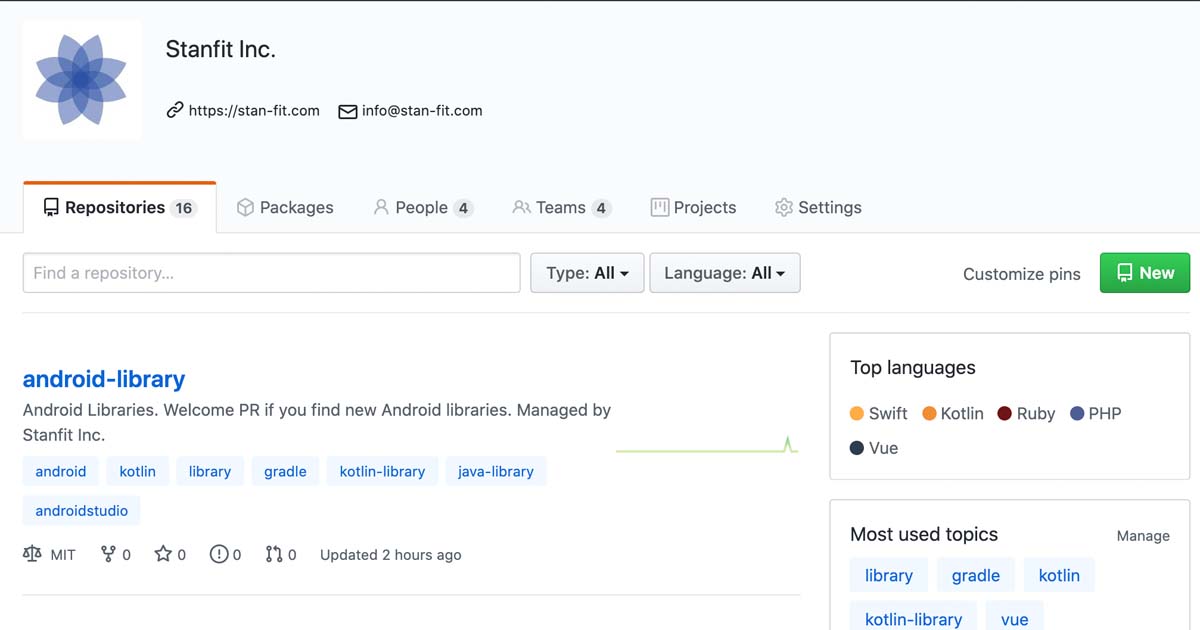Expand the Language: All filter dropdown
1200x630 pixels.
point(724,273)
